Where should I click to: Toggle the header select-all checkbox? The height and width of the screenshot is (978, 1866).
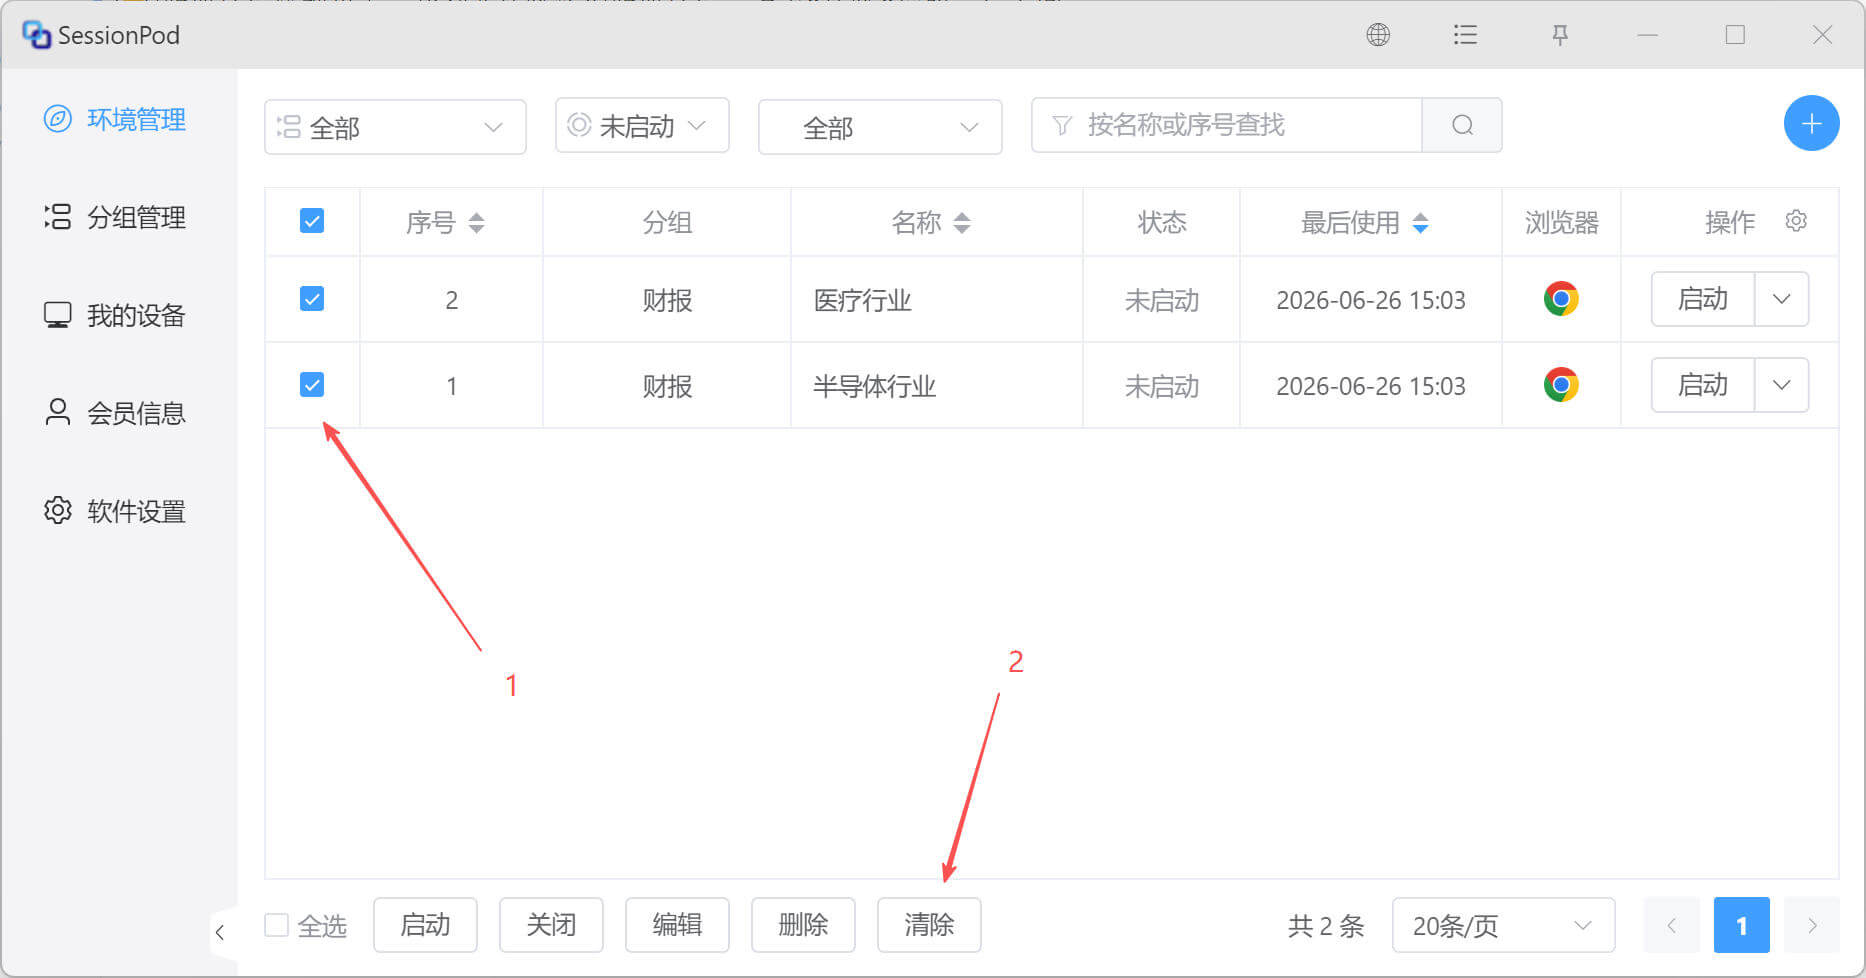[x=312, y=221]
